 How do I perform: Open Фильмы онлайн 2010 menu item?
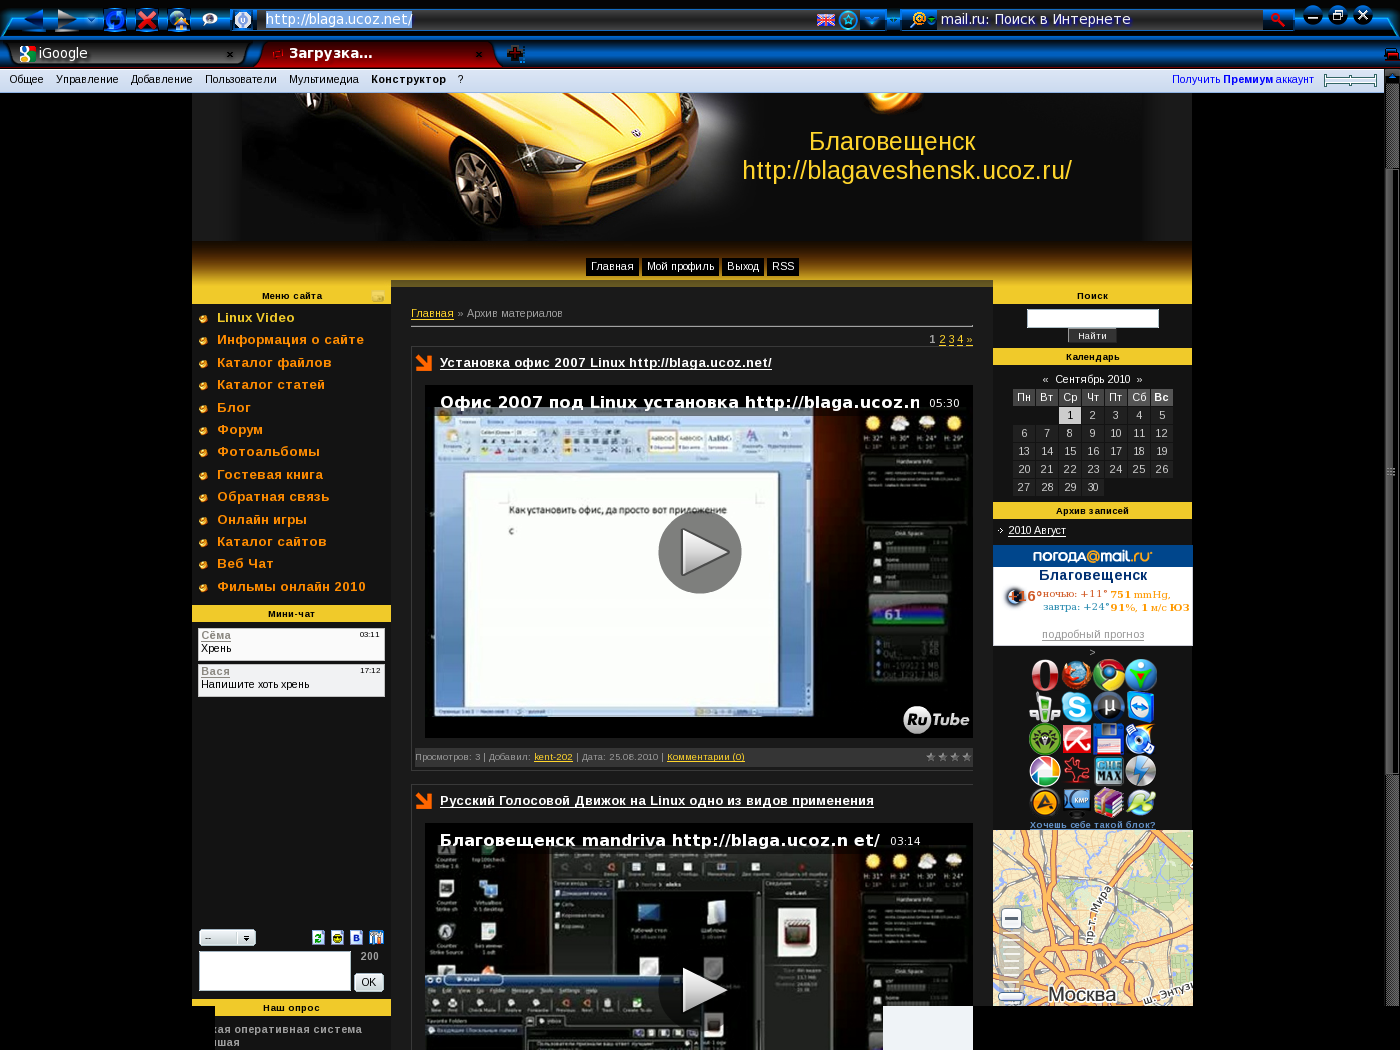(291, 587)
